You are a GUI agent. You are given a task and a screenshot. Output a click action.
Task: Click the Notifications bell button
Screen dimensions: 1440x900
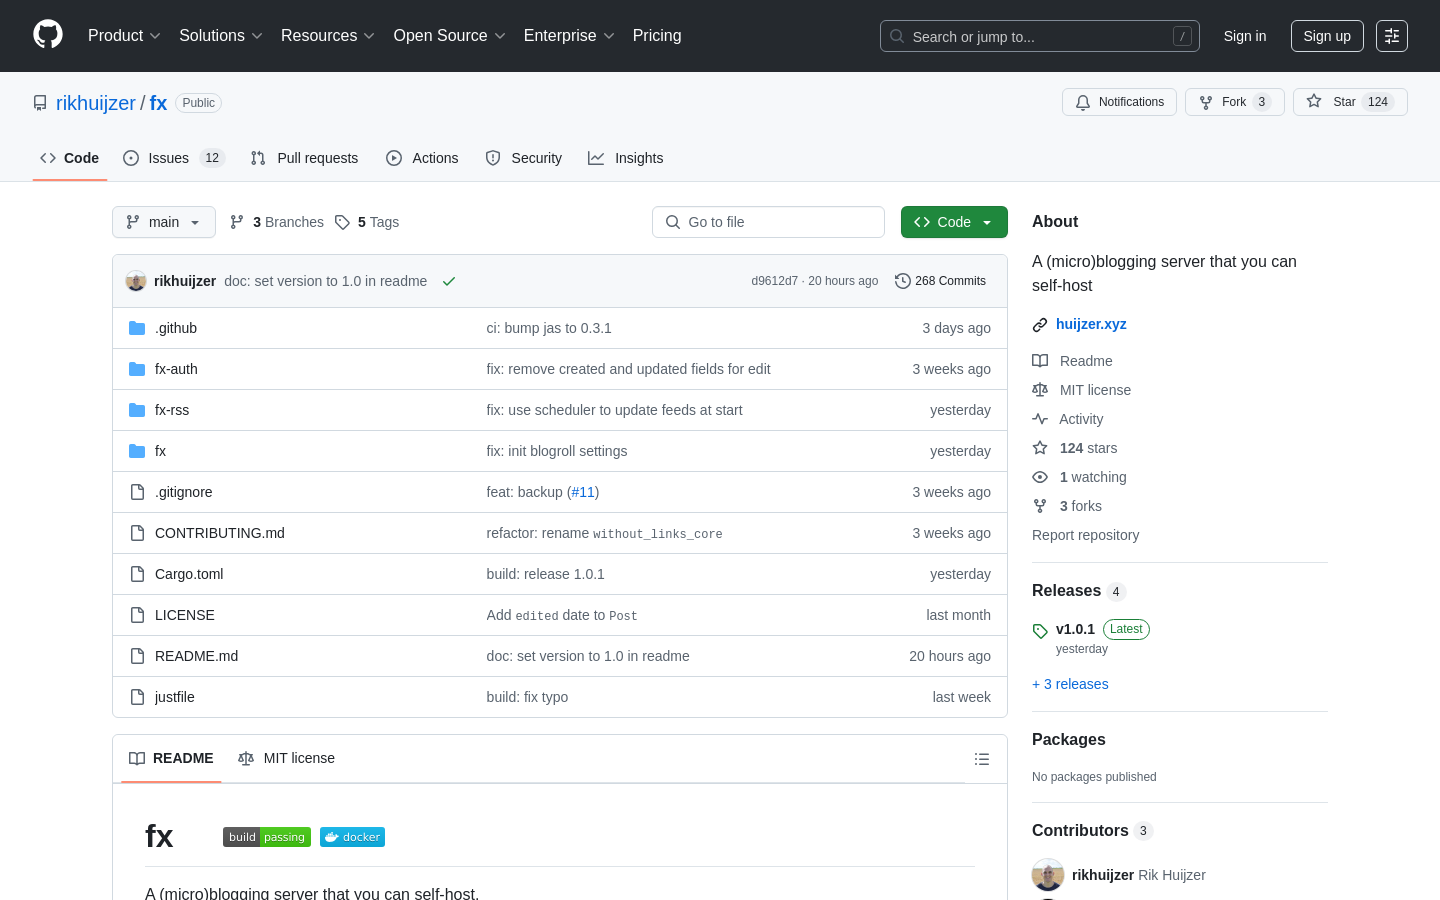(1119, 102)
